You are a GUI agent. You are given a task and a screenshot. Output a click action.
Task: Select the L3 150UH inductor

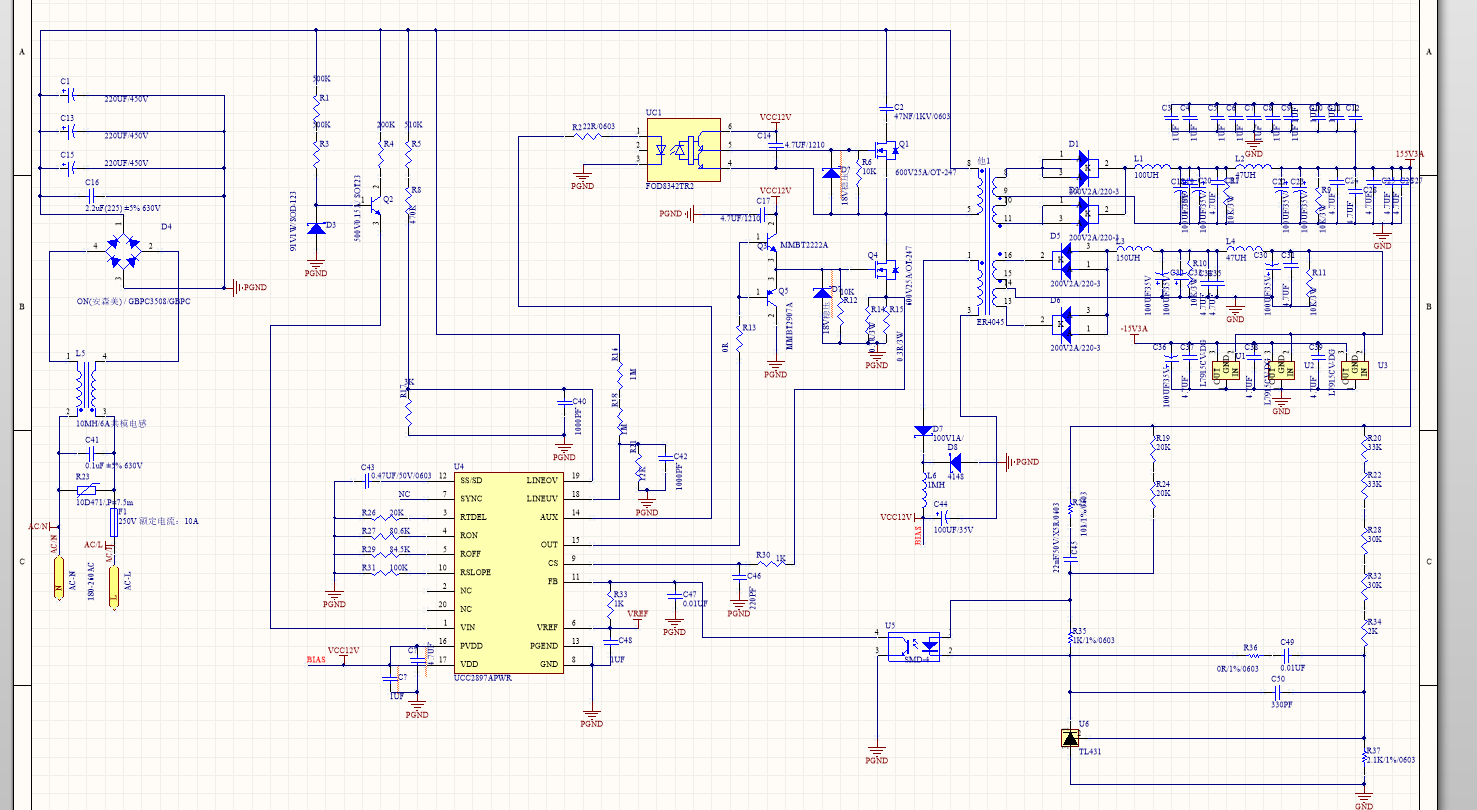click(1136, 250)
